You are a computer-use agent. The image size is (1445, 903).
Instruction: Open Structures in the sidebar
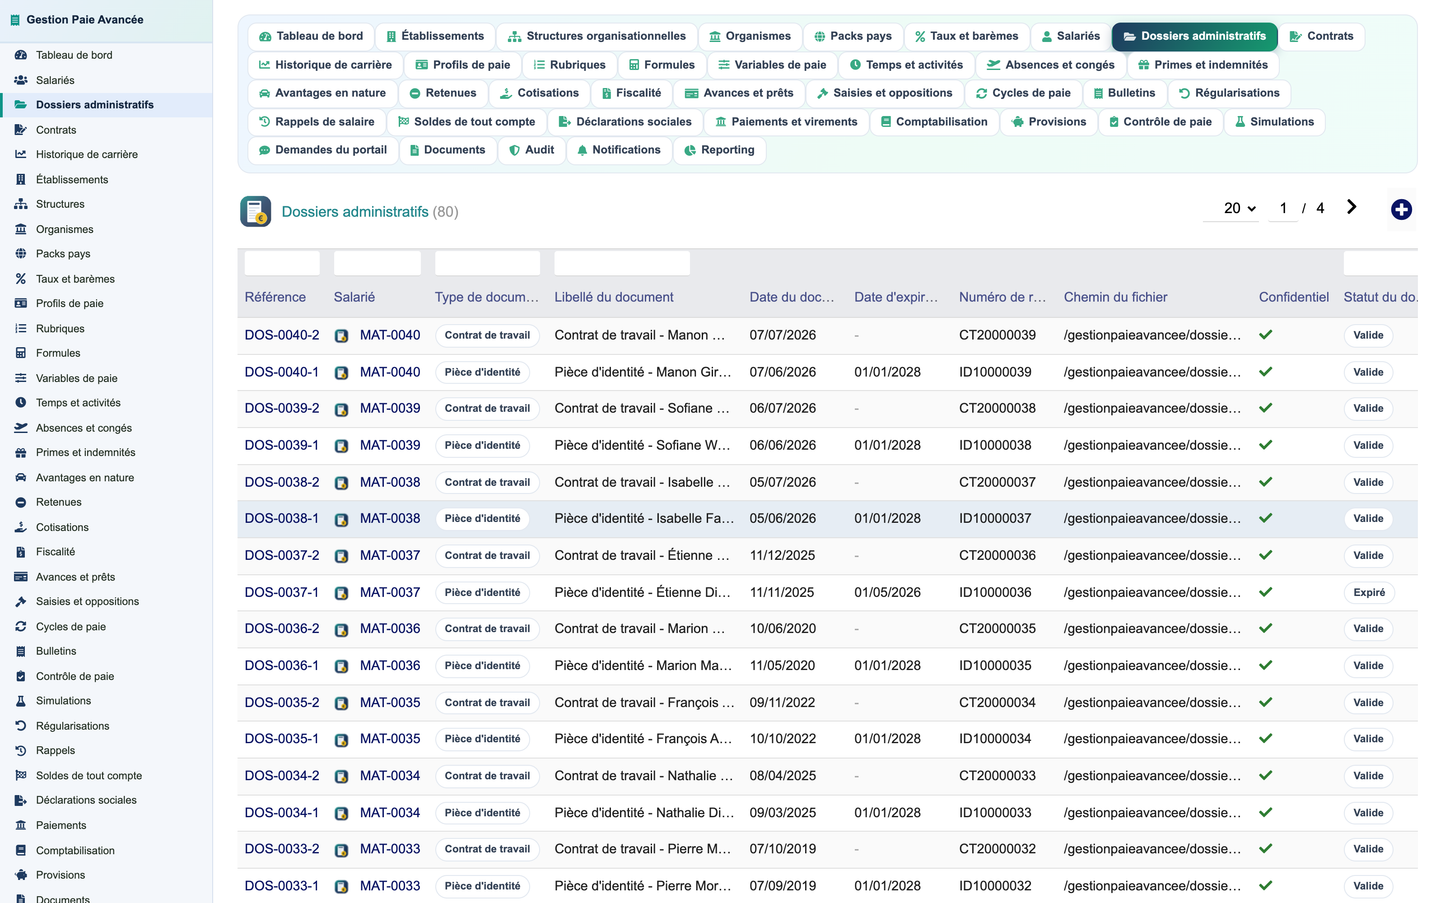[x=60, y=204]
